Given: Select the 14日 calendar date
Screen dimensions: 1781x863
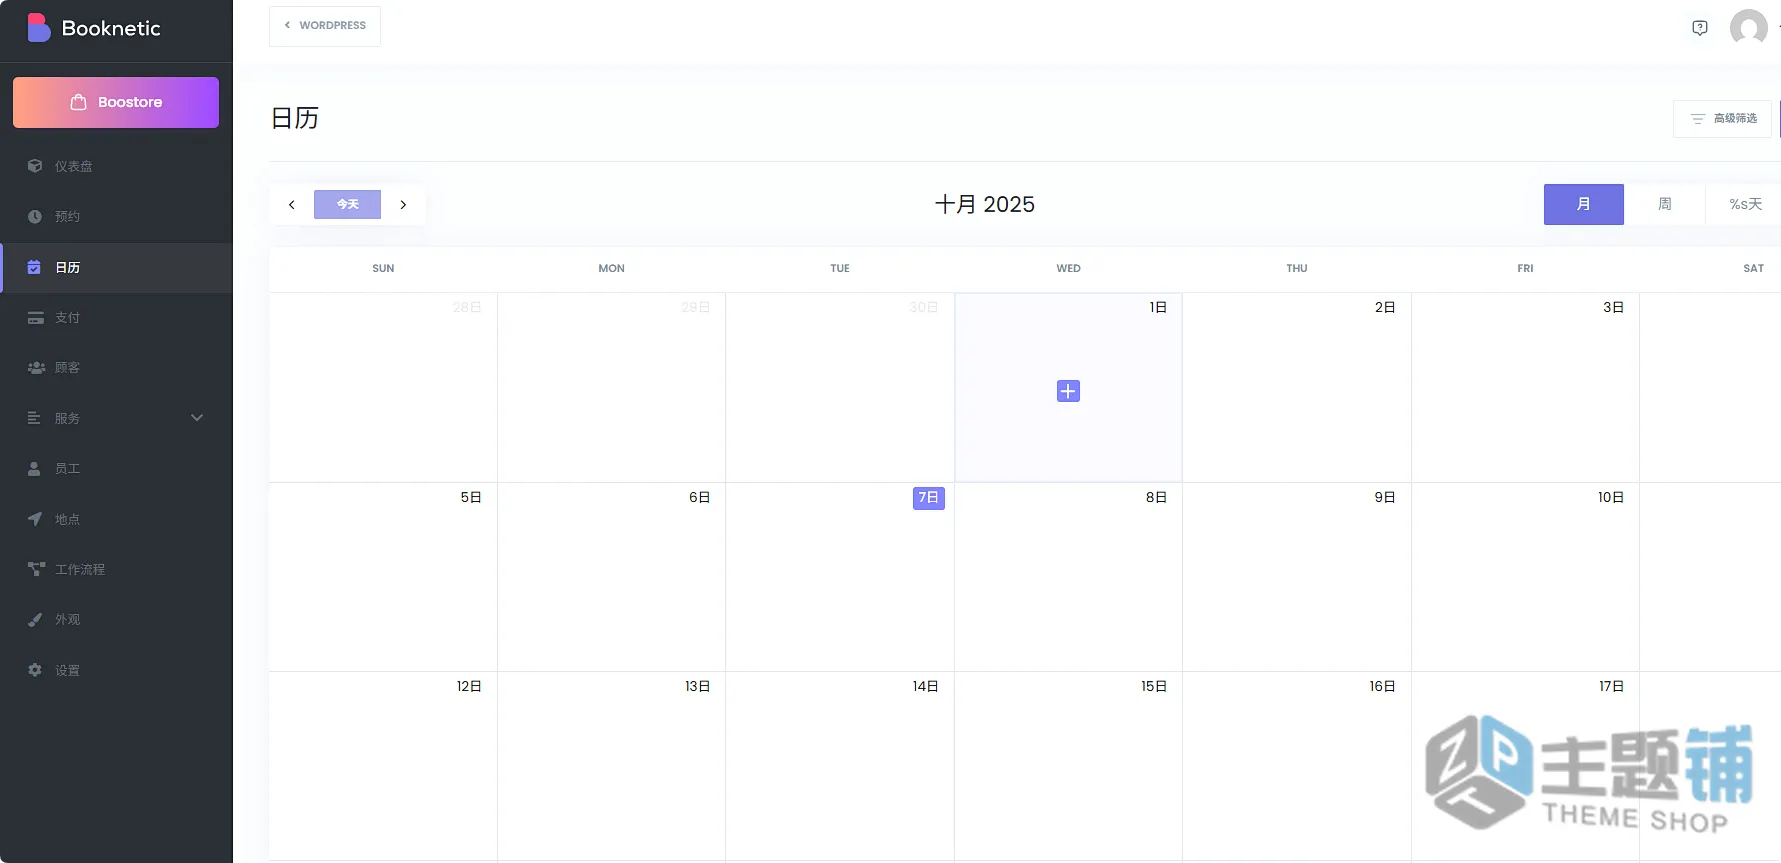Looking at the screenshot, I should pyautogui.click(x=925, y=686).
